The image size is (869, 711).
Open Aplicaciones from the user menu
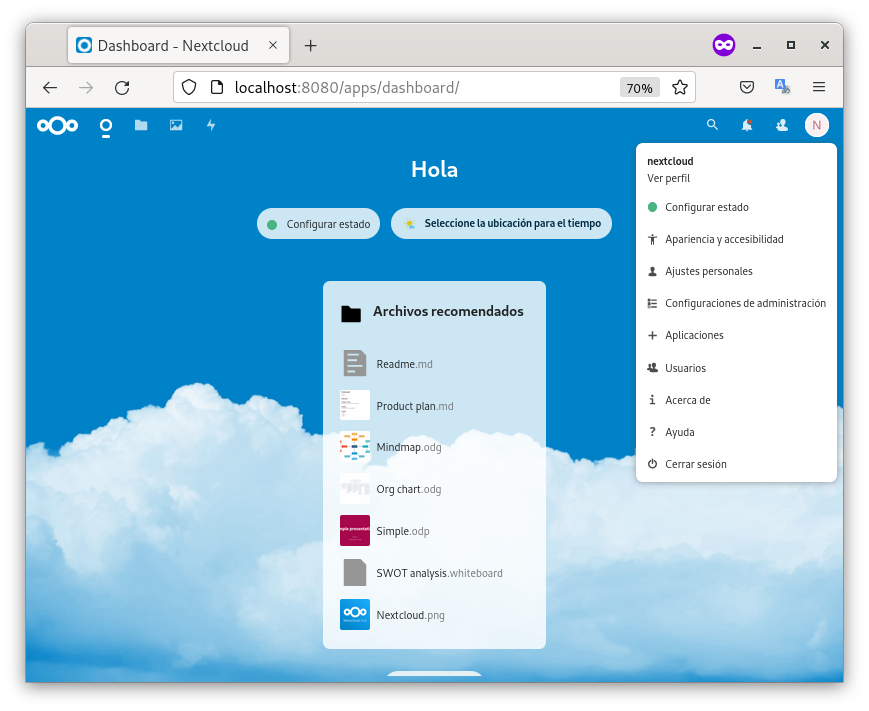[x=694, y=335]
